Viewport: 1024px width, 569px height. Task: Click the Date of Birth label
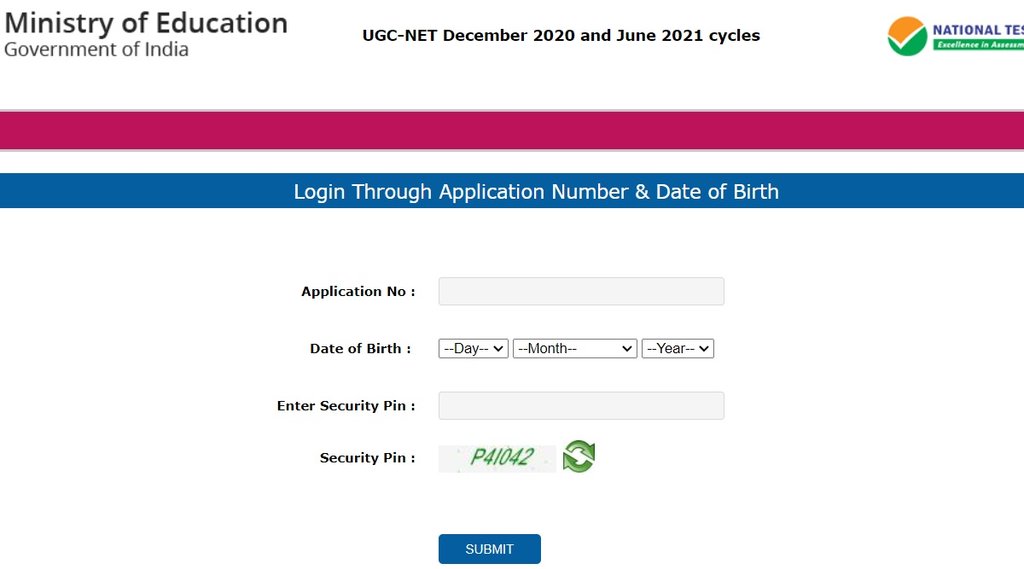pos(360,349)
